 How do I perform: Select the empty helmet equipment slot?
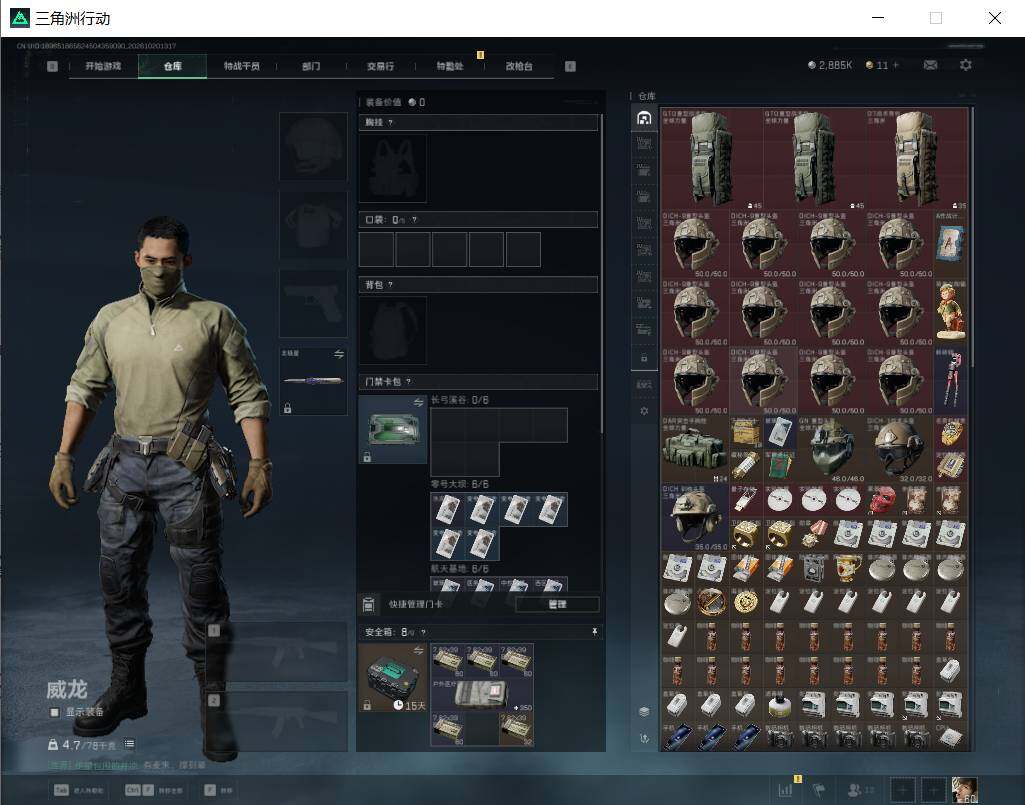pos(313,146)
